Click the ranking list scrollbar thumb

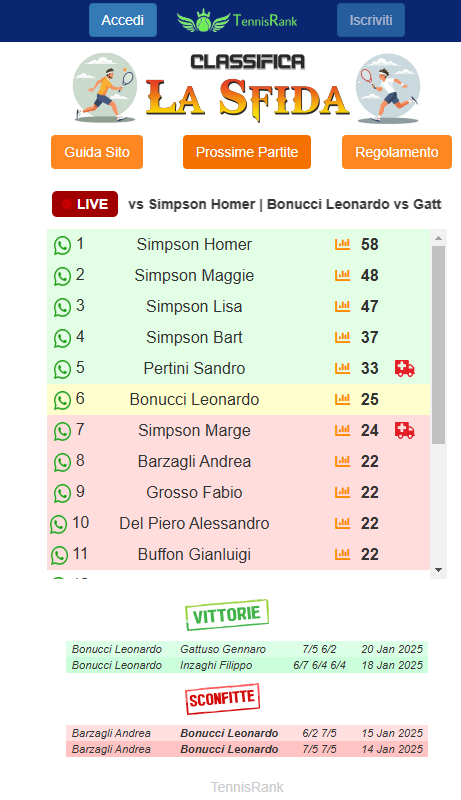tap(438, 345)
